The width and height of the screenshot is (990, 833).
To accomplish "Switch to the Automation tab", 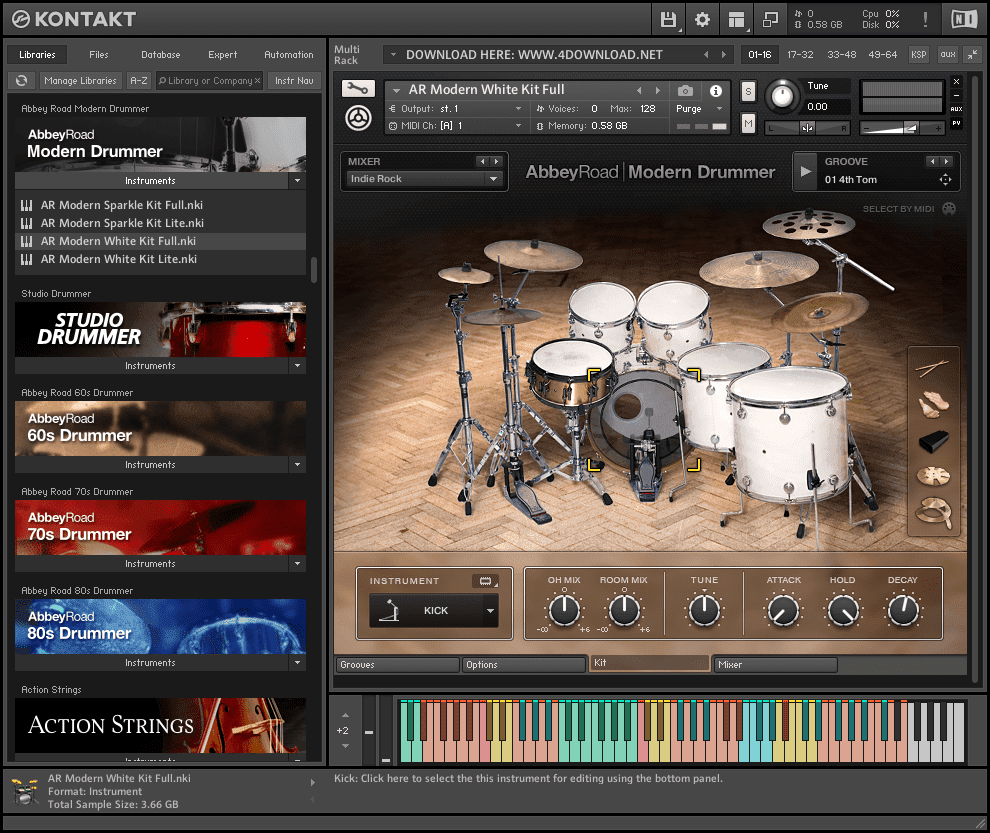I will coord(289,54).
